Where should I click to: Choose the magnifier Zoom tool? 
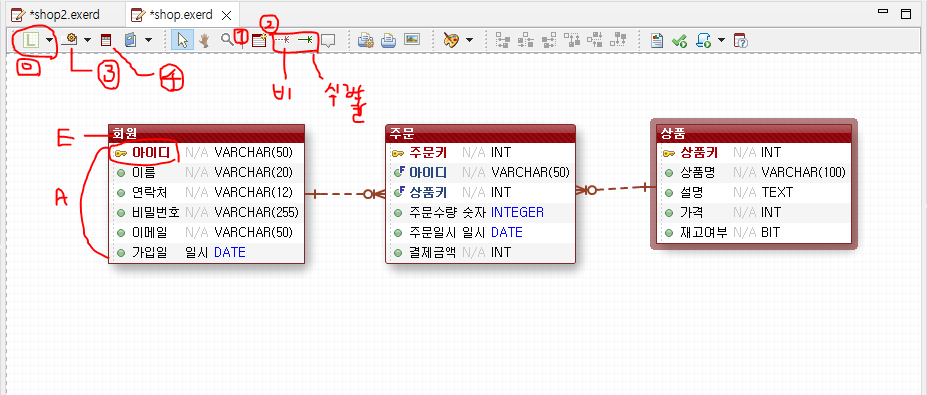(x=227, y=40)
